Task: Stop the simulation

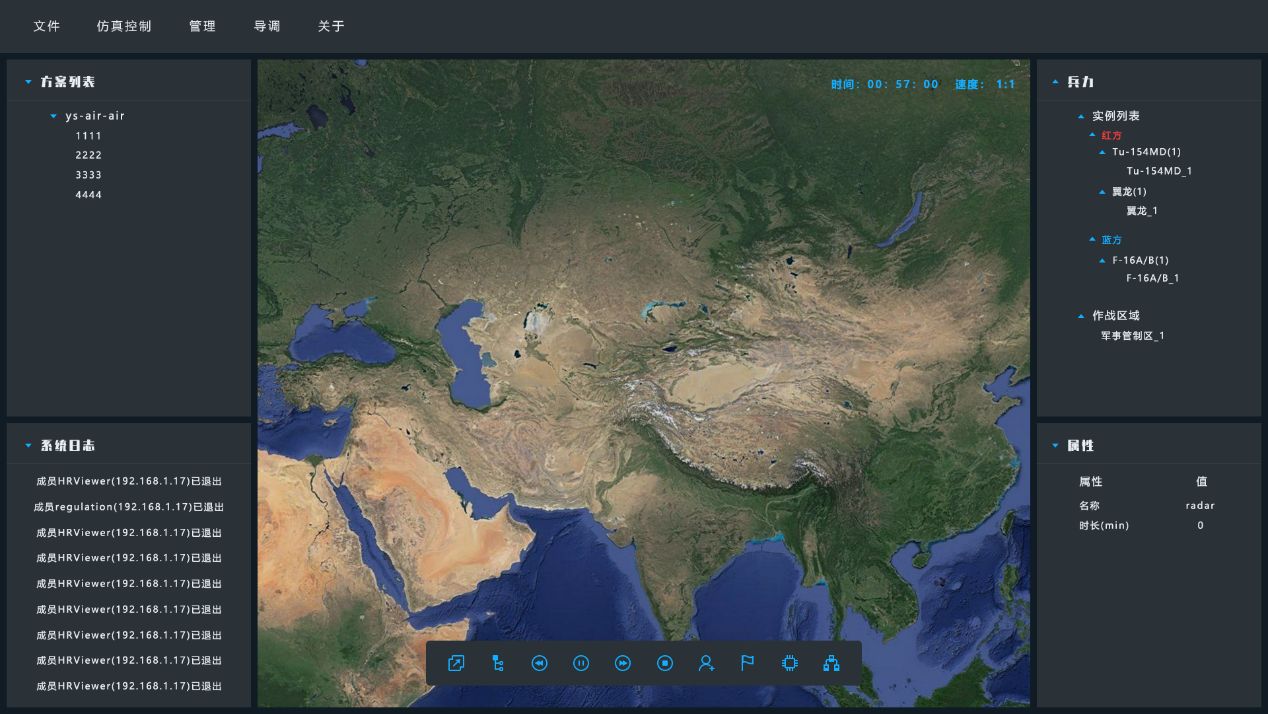Action: (665, 663)
